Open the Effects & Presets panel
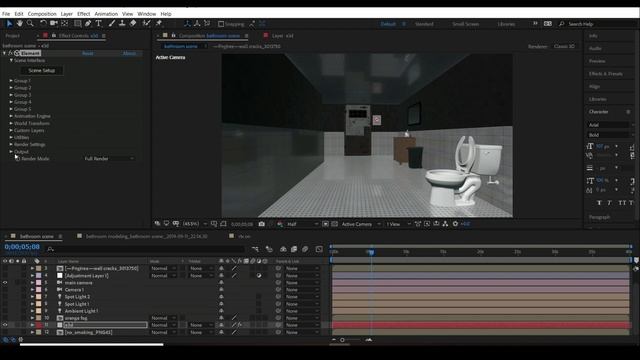640x360 pixels. [x=606, y=74]
